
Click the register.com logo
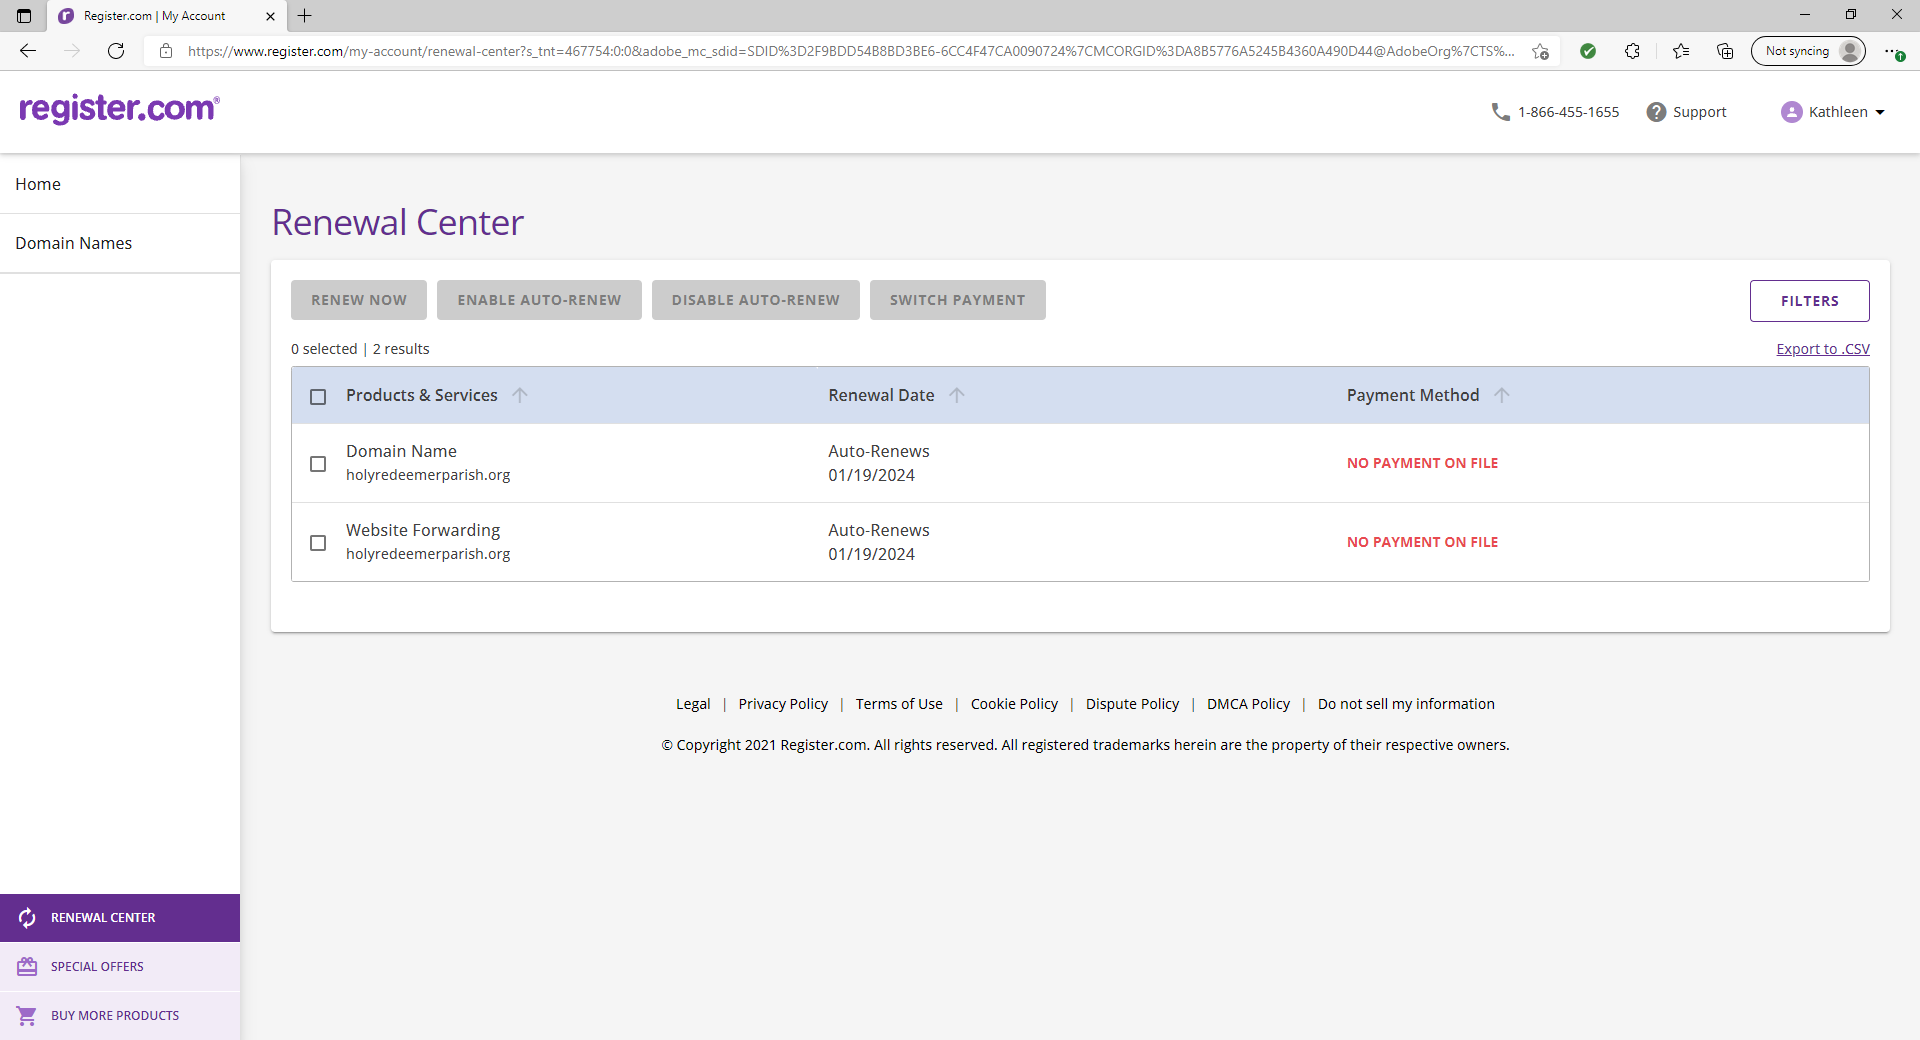coord(119,108)
